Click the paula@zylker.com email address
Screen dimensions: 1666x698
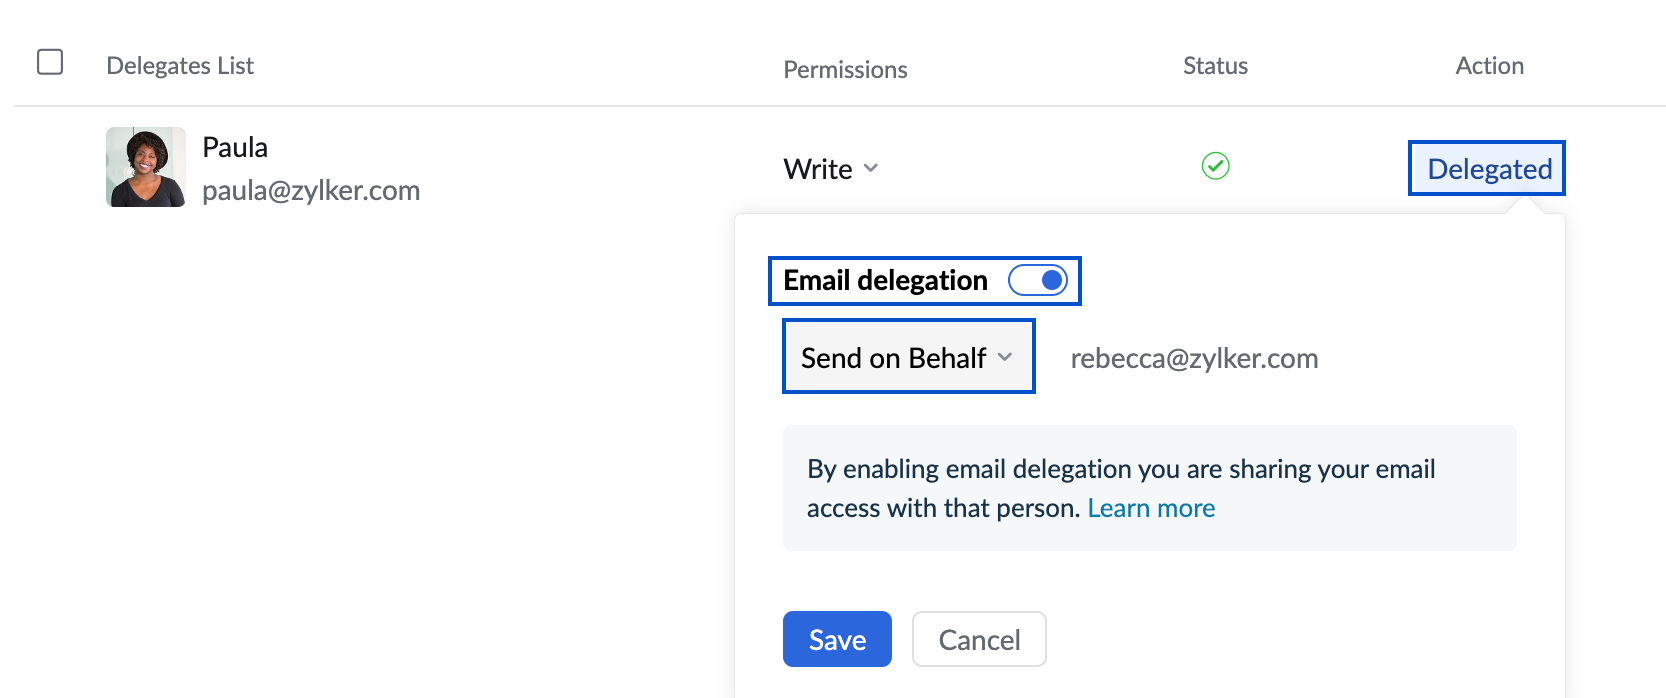(311, 191)
